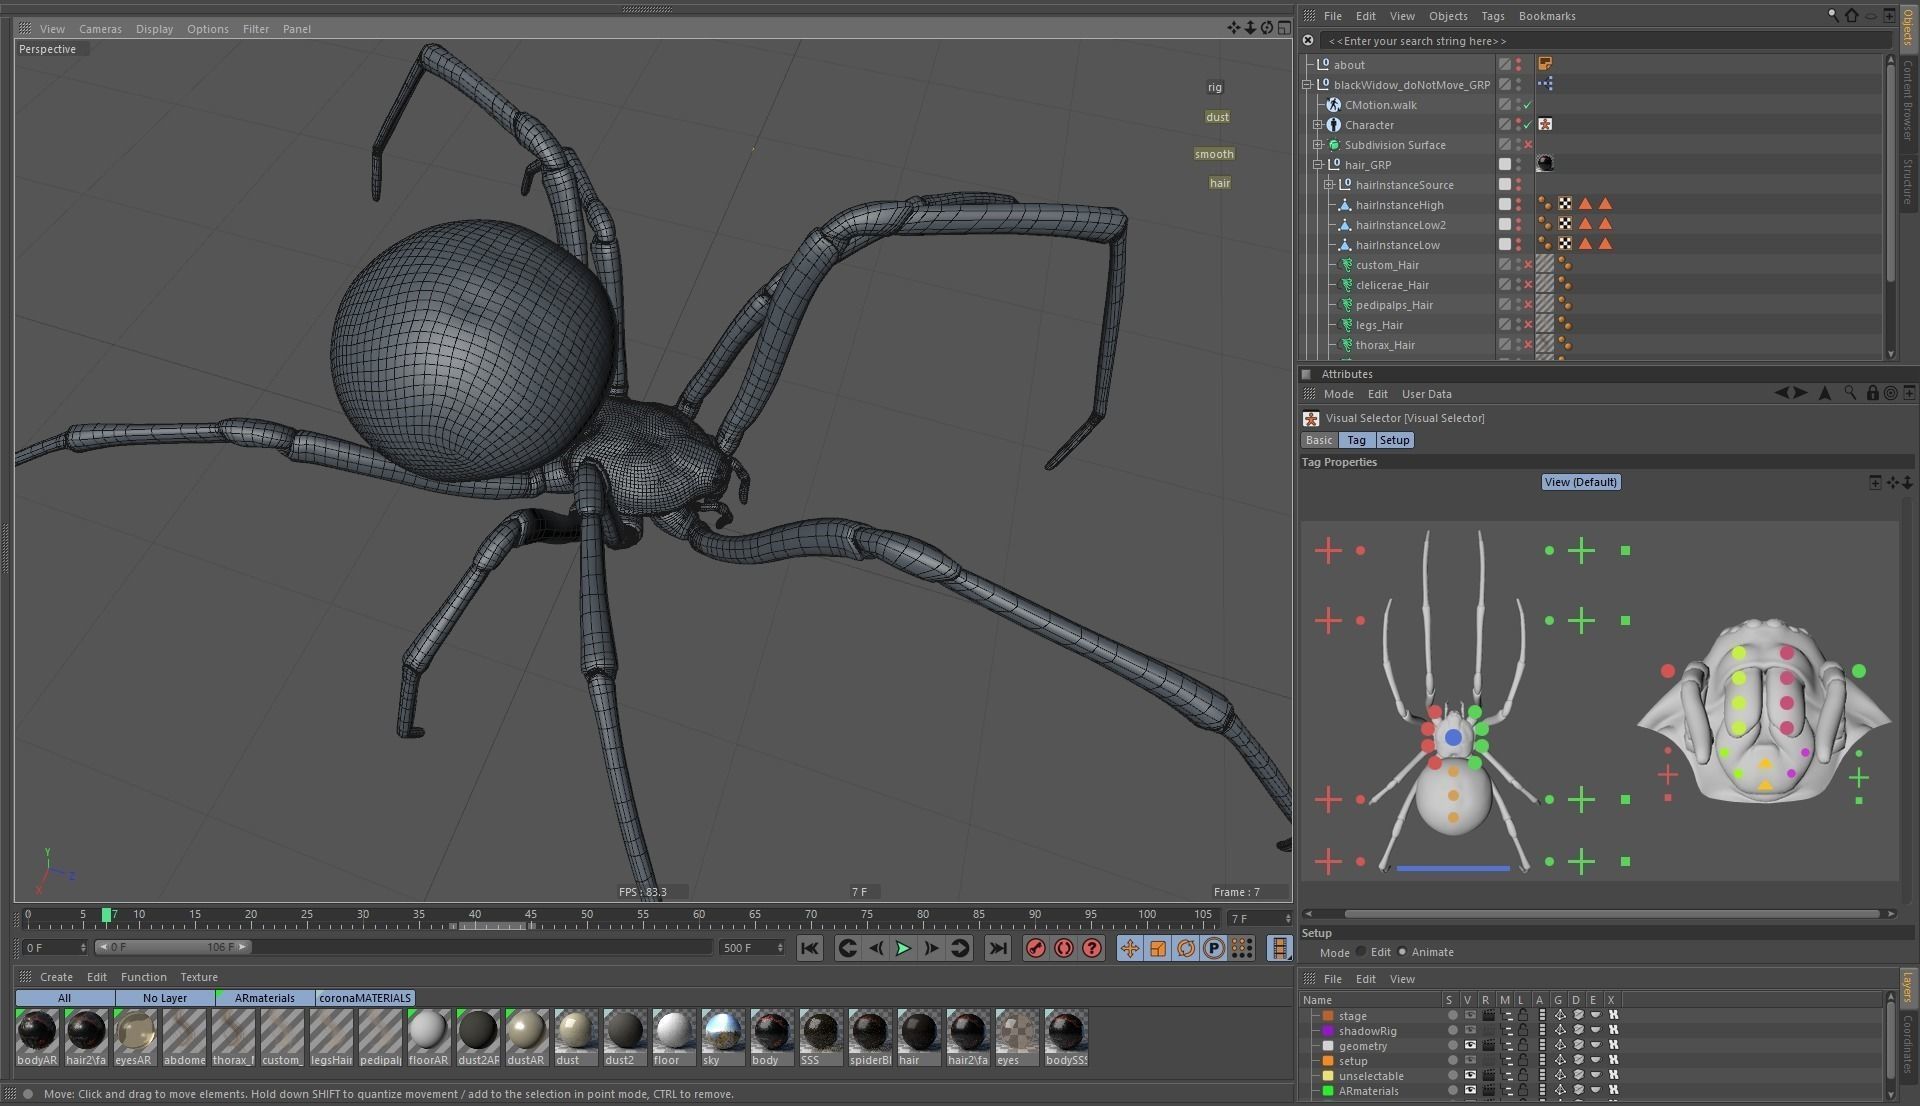1920x1106 pixels.
Task: Select the CMotion.walk object icon
Action: click(x=1333, y=105)
